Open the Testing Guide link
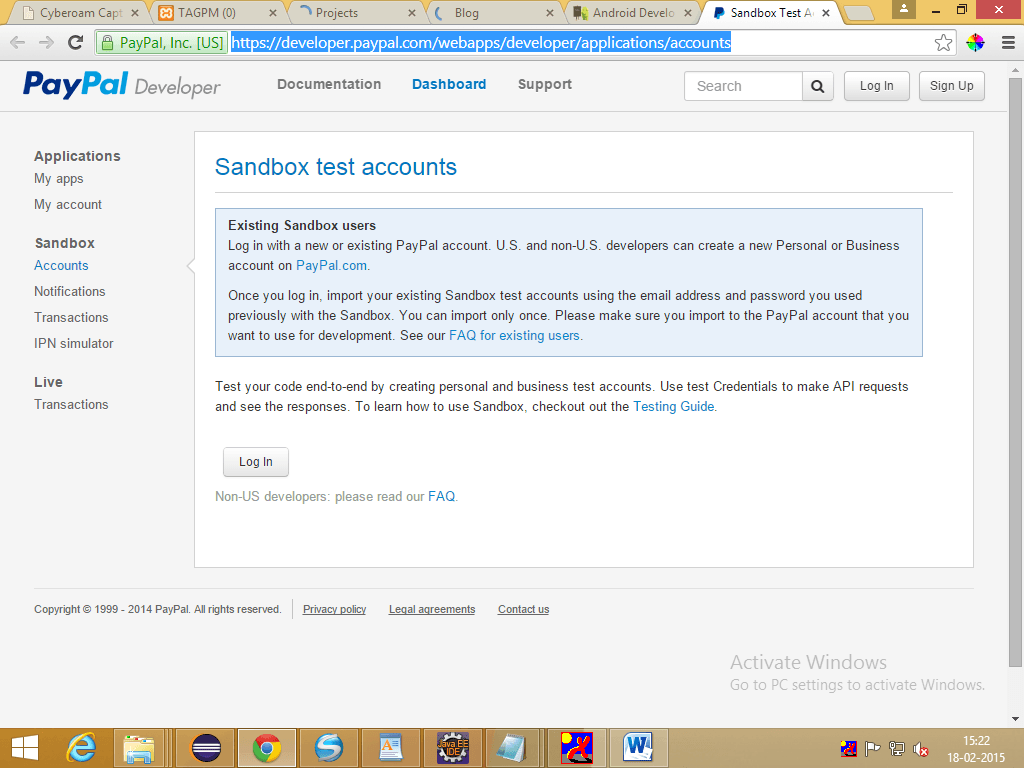 (674, 407)
